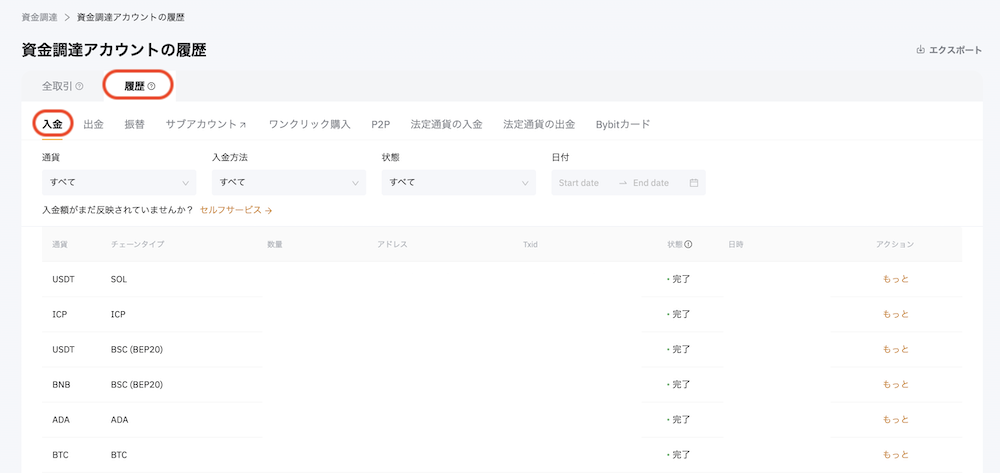Click もっと in the USDT BSC (BEP20) row
The width and height of the screenshot is (1000, 473).
[895, 349]
